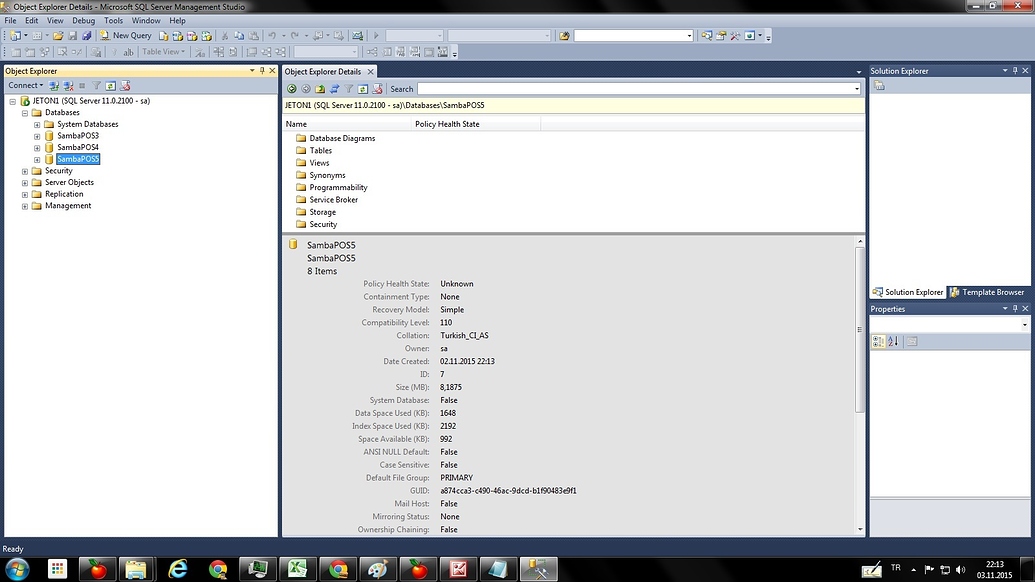Click the New Query toolbar button

tap(126, 36)
